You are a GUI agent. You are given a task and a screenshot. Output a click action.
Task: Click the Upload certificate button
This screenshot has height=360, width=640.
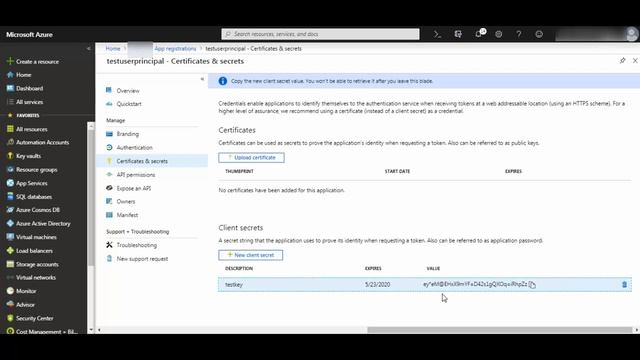click(x=251, y=158)
